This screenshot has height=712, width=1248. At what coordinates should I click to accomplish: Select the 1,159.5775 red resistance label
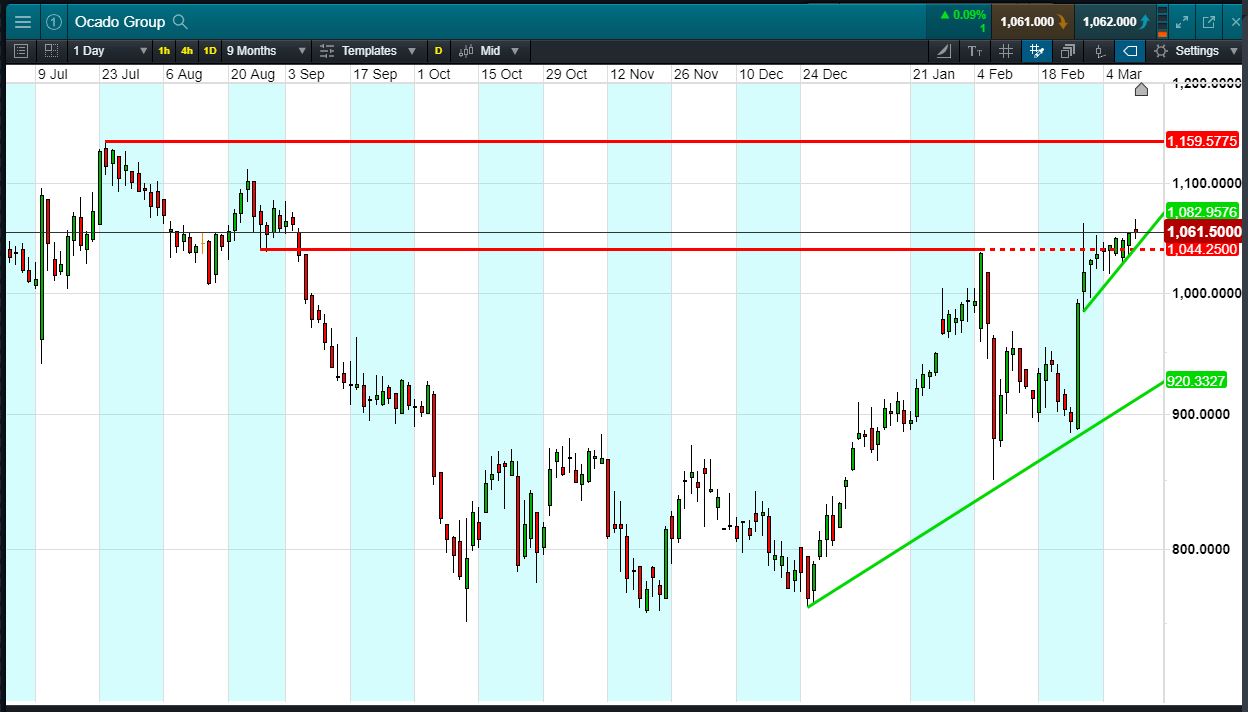point(1203,141)
